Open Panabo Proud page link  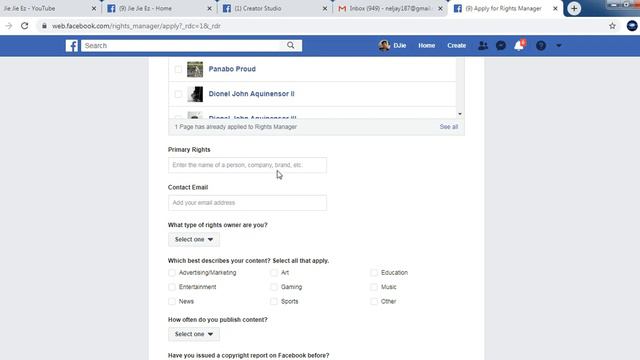[232, 69]
